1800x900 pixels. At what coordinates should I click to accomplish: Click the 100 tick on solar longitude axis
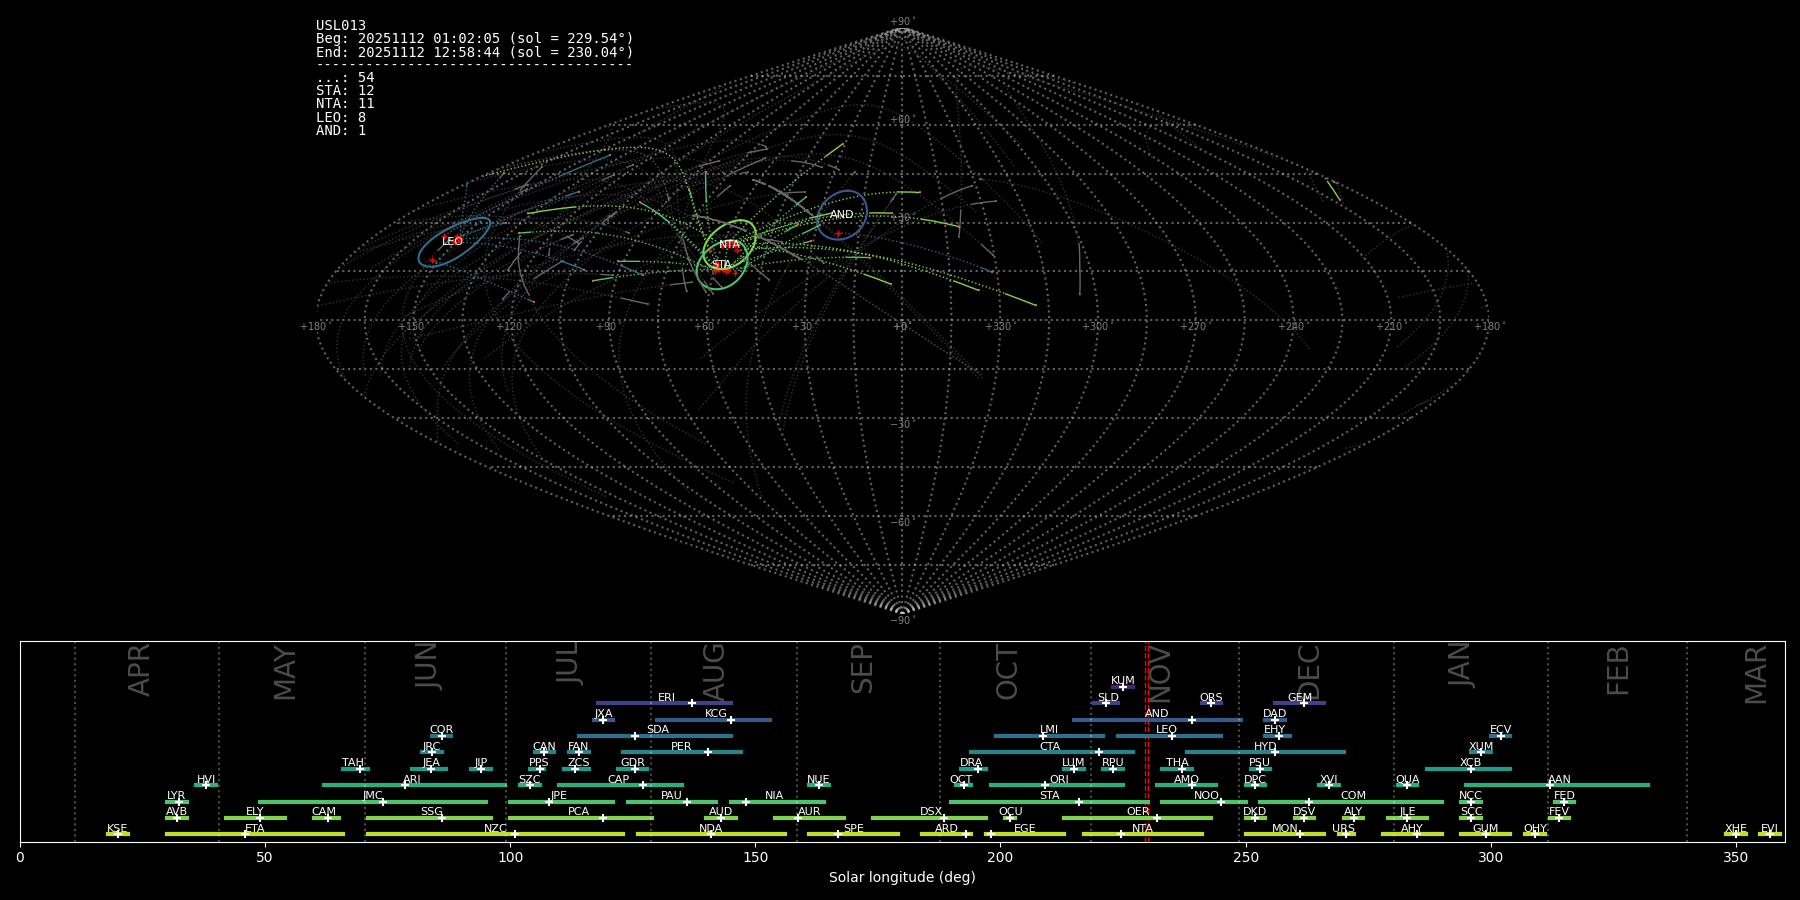(510, 857)
